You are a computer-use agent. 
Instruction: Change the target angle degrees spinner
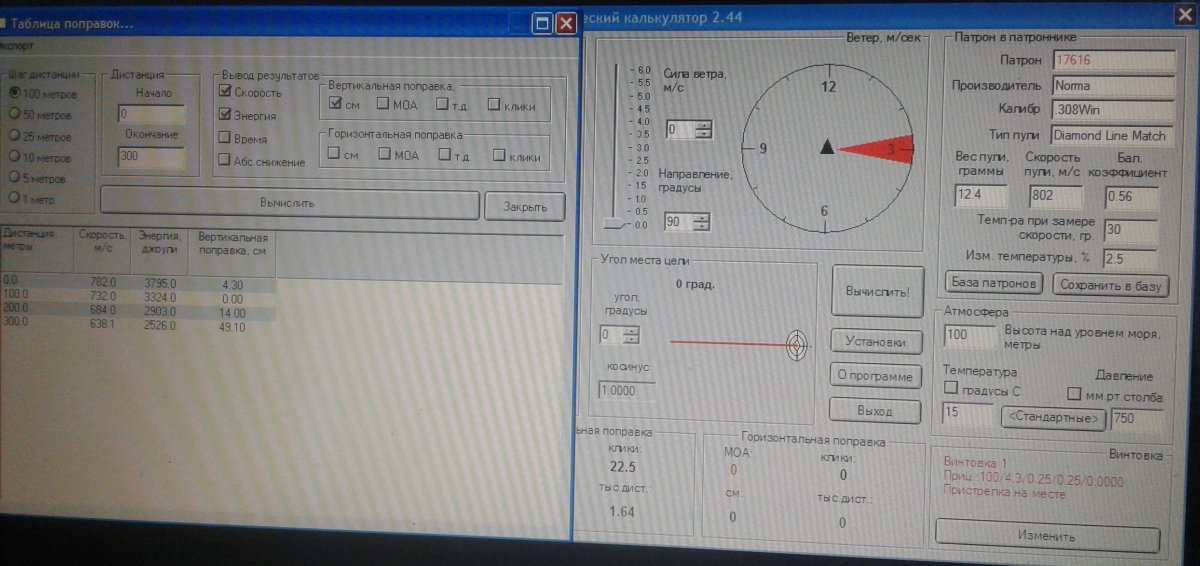(630, 334)
